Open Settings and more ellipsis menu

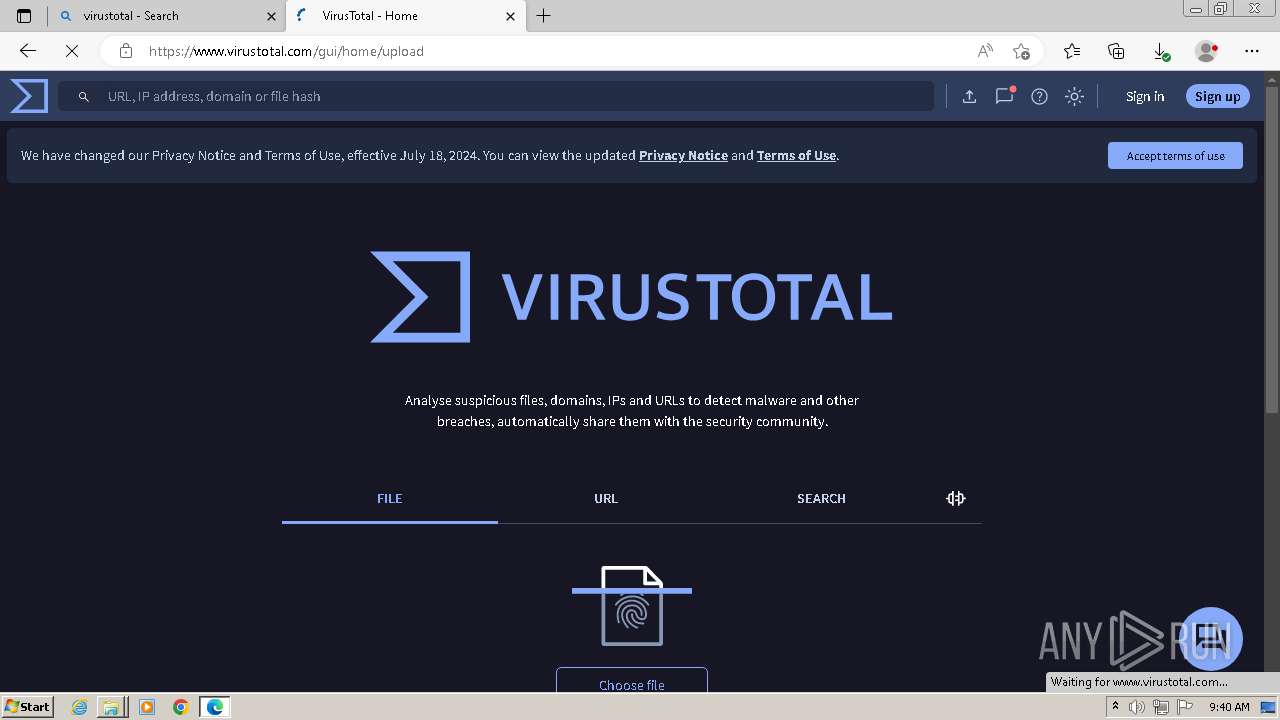pyautogui.click(x=1252, y=51)
